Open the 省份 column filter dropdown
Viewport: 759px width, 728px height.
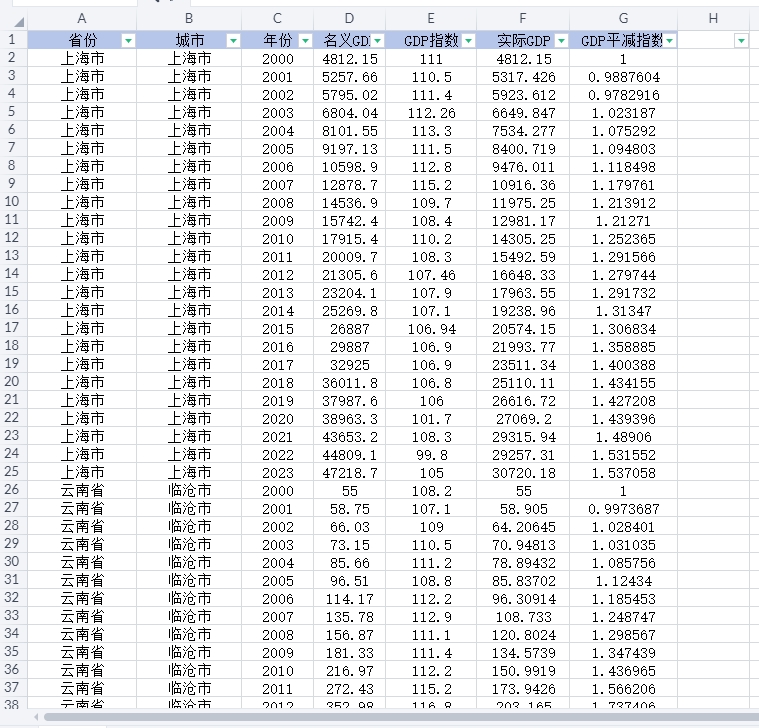(x=128, y=41)
